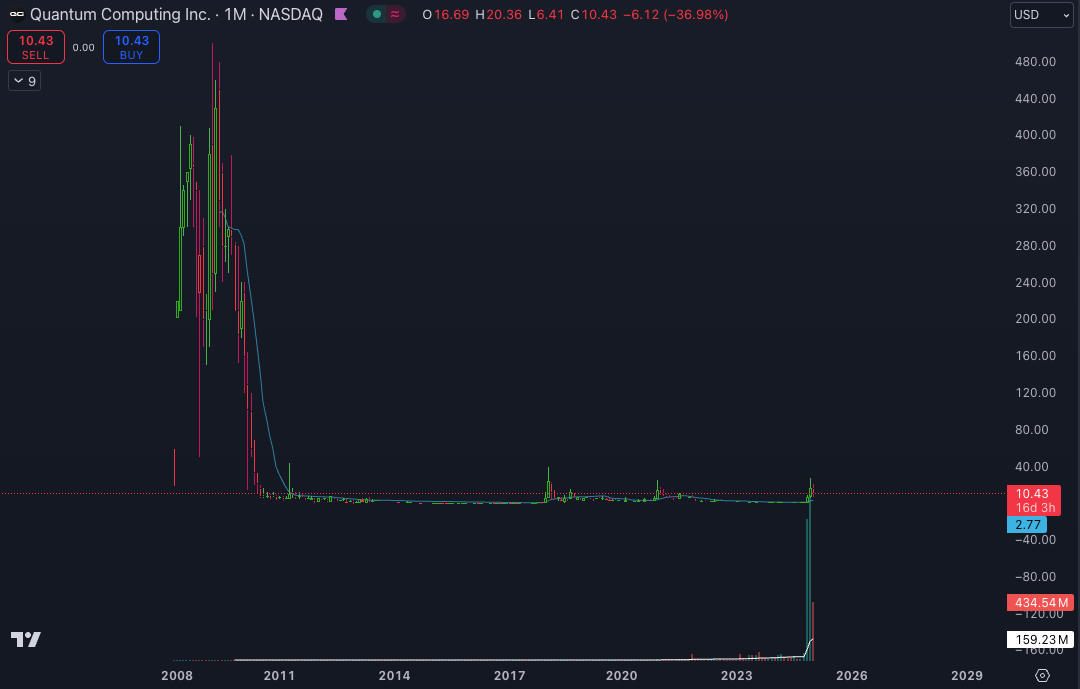Click the 2011 label on time axis
The width and height of the screenshot is (1080, 689).
coord(279,676)
